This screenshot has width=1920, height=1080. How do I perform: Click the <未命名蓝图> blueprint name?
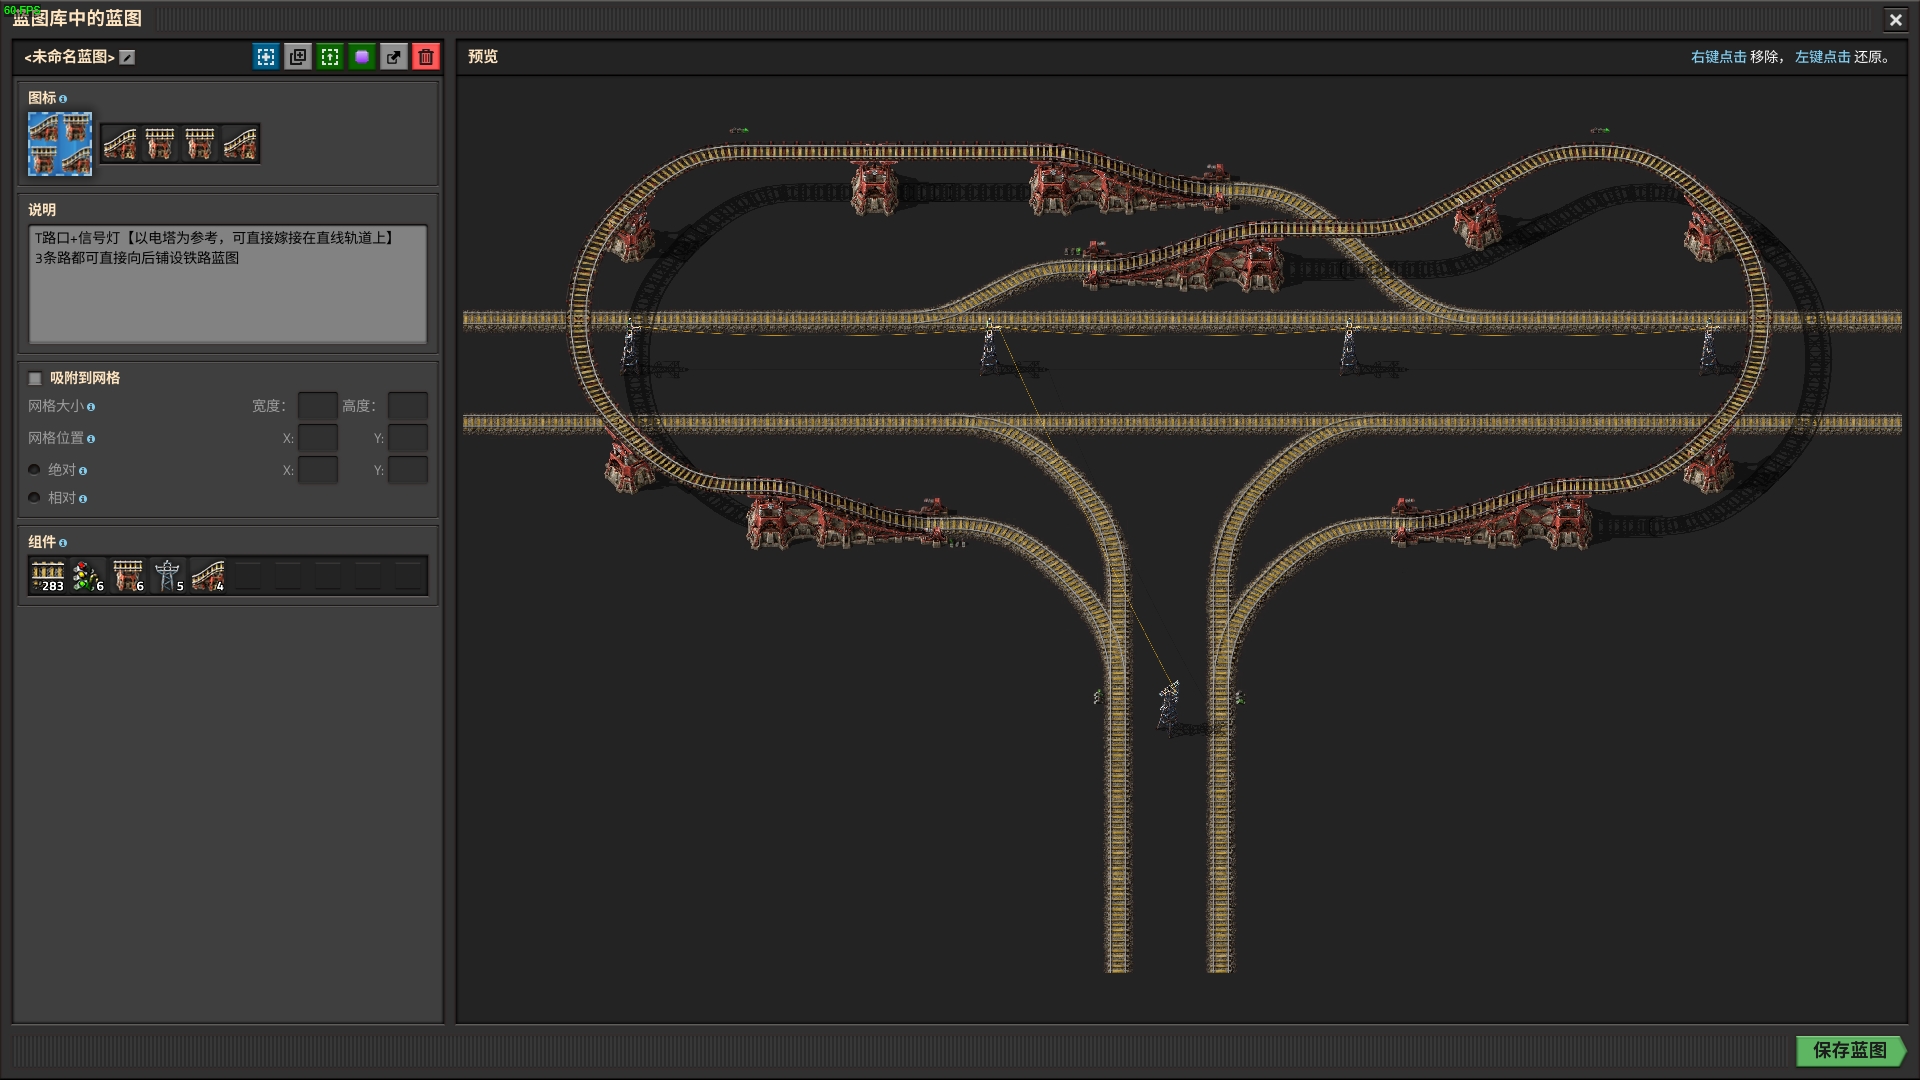pyautogui.click(x=69, y=57)
